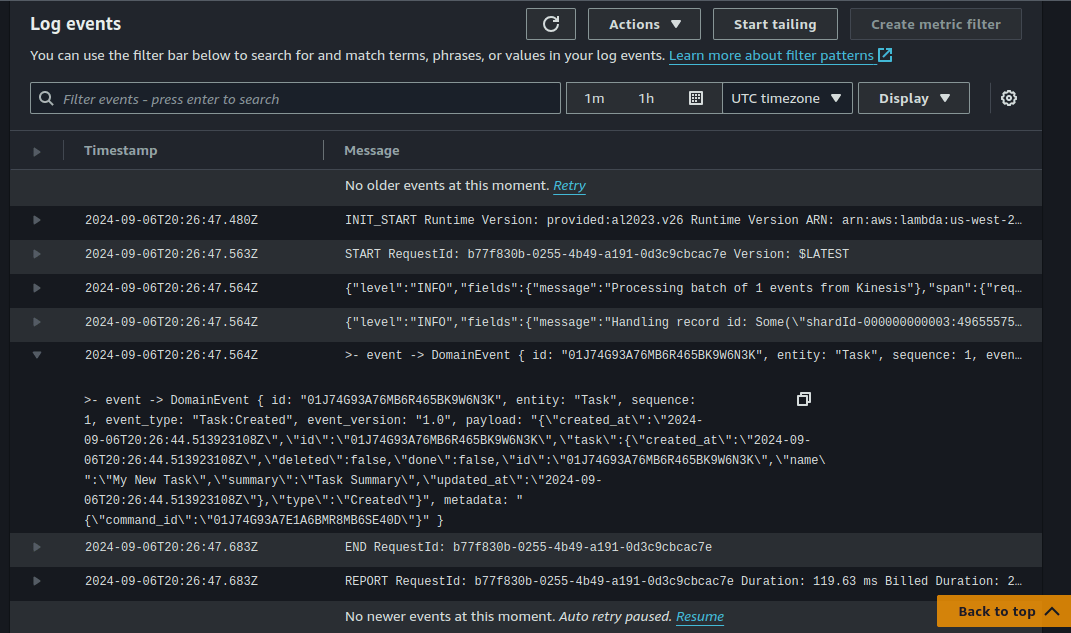Click the search magnifier in filter bar
The image size is (1071, 633).
coord(46,99)
